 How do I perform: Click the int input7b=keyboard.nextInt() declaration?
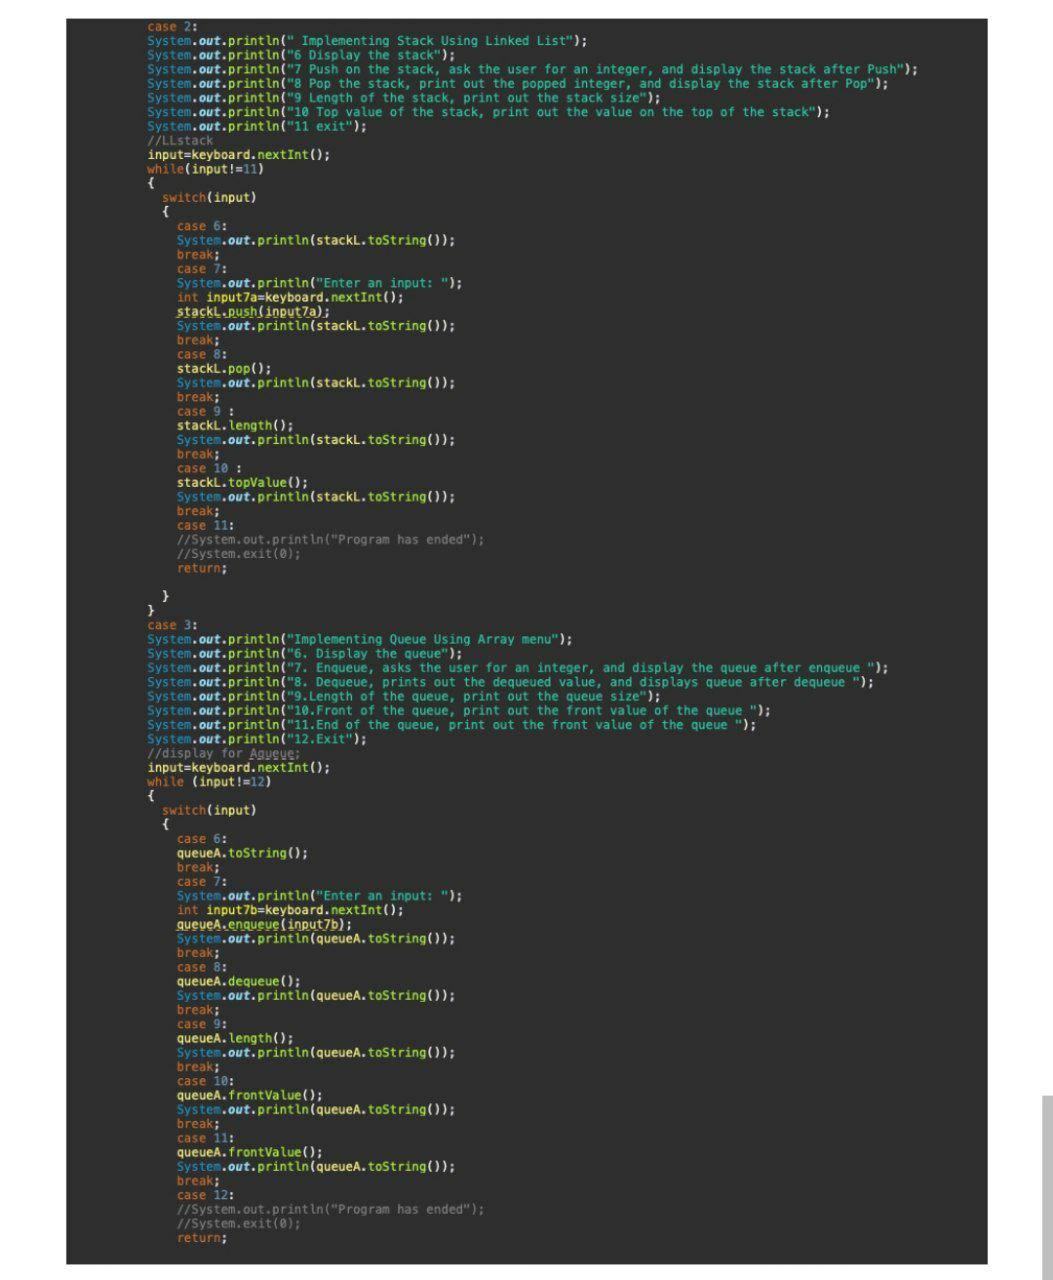pos(288,909)
